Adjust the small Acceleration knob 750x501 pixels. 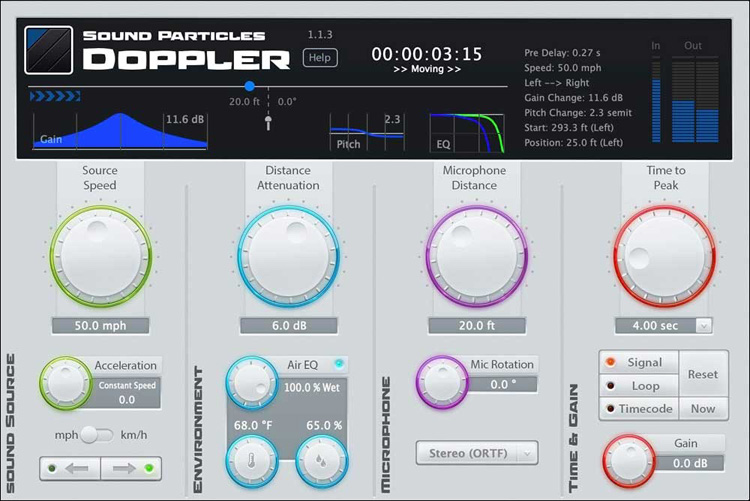coord(66,383)
